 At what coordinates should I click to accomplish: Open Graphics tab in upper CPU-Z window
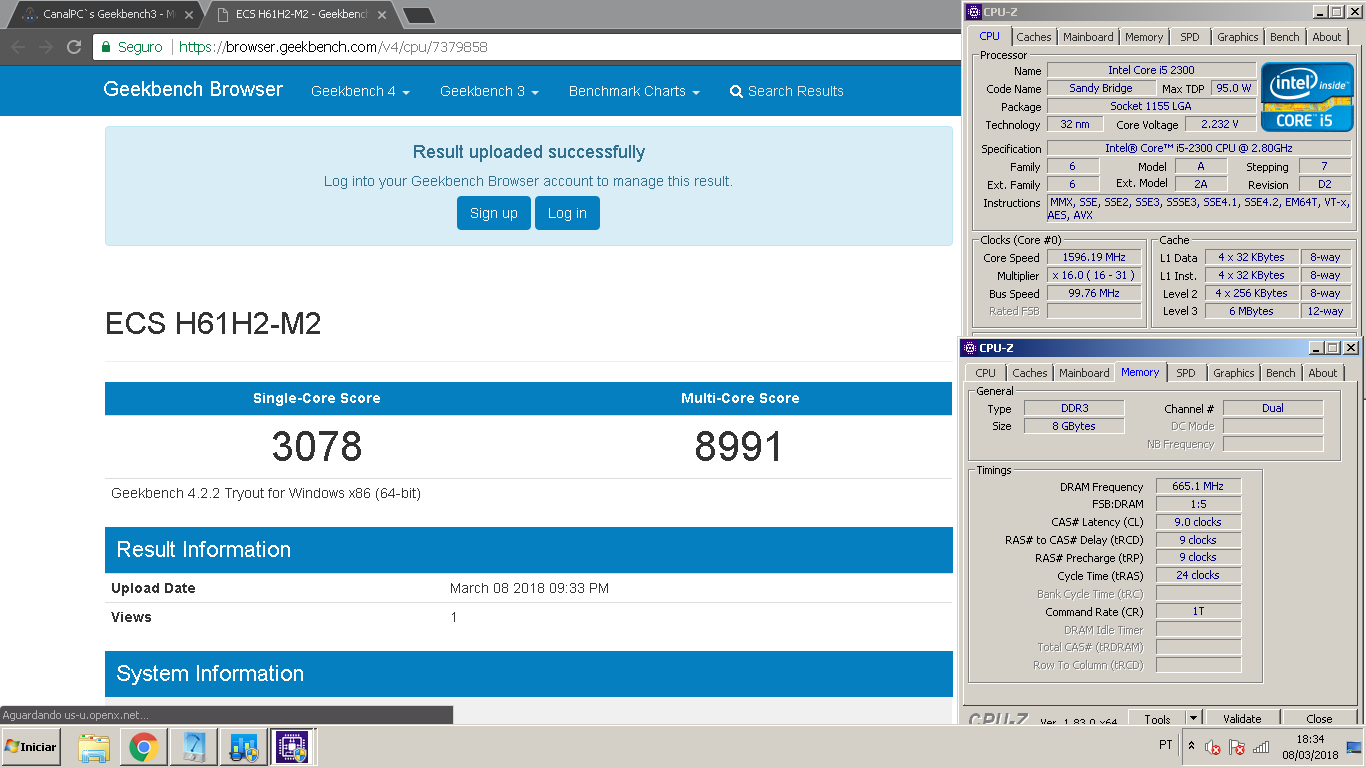[x=1237, y=37]
